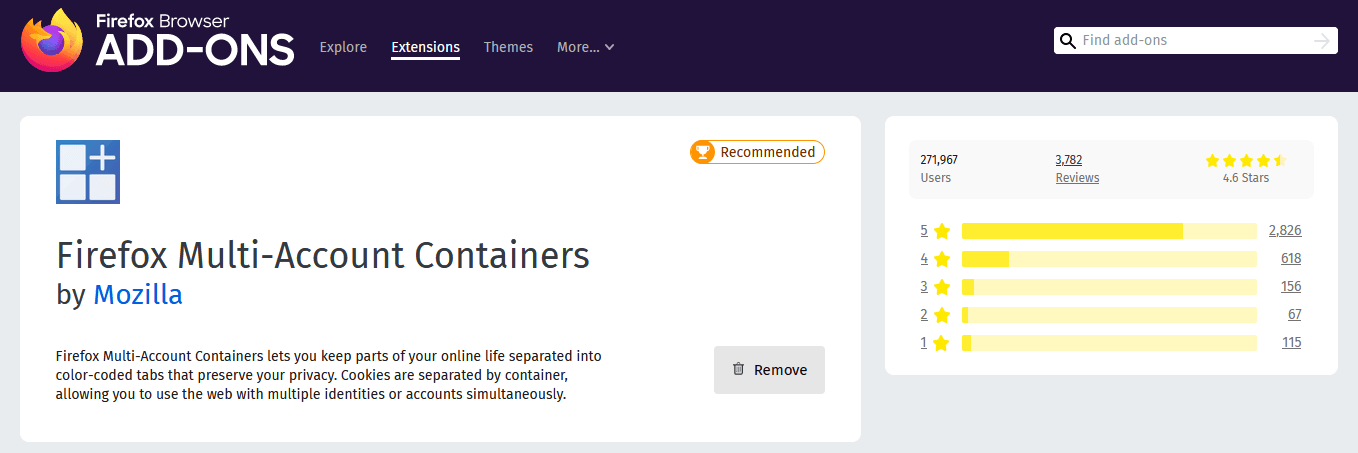Open the Mozilla author link
The image size is (1358, 453).
click(x=138, y=295)
